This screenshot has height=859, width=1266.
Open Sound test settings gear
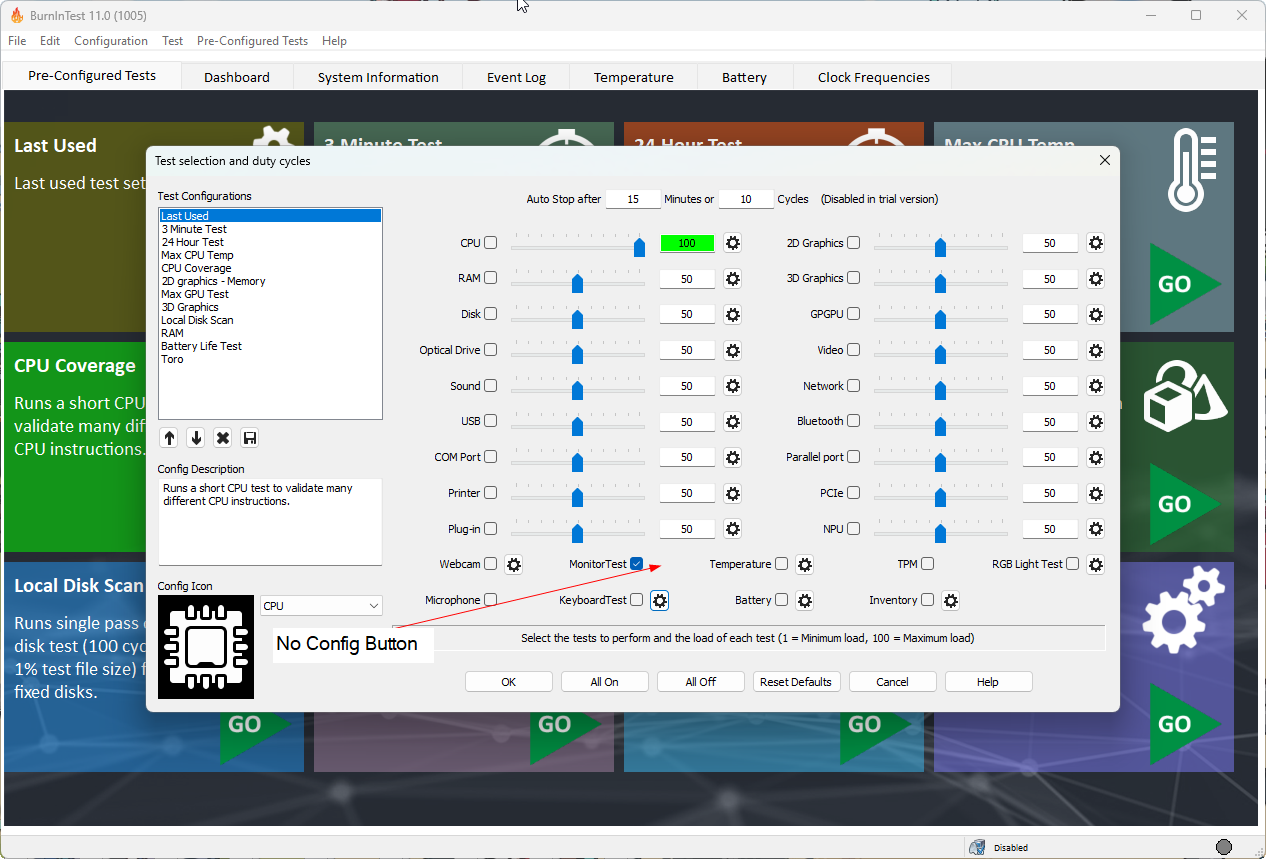[x=732, y=386]
